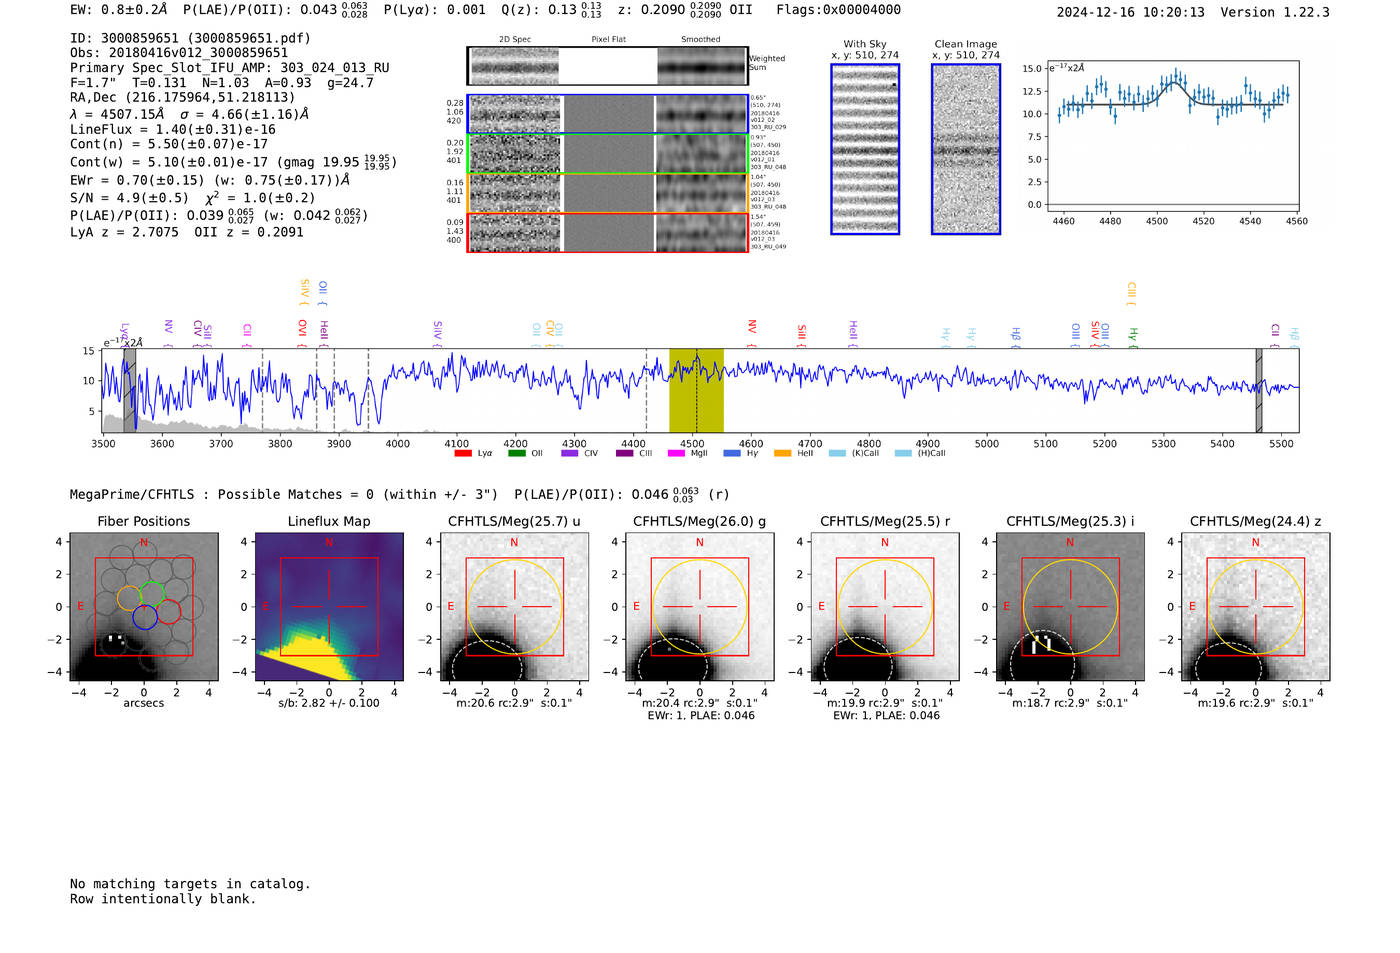
Task: Click the Gaussian emission line fit plot
Action: pos(1171,135)
